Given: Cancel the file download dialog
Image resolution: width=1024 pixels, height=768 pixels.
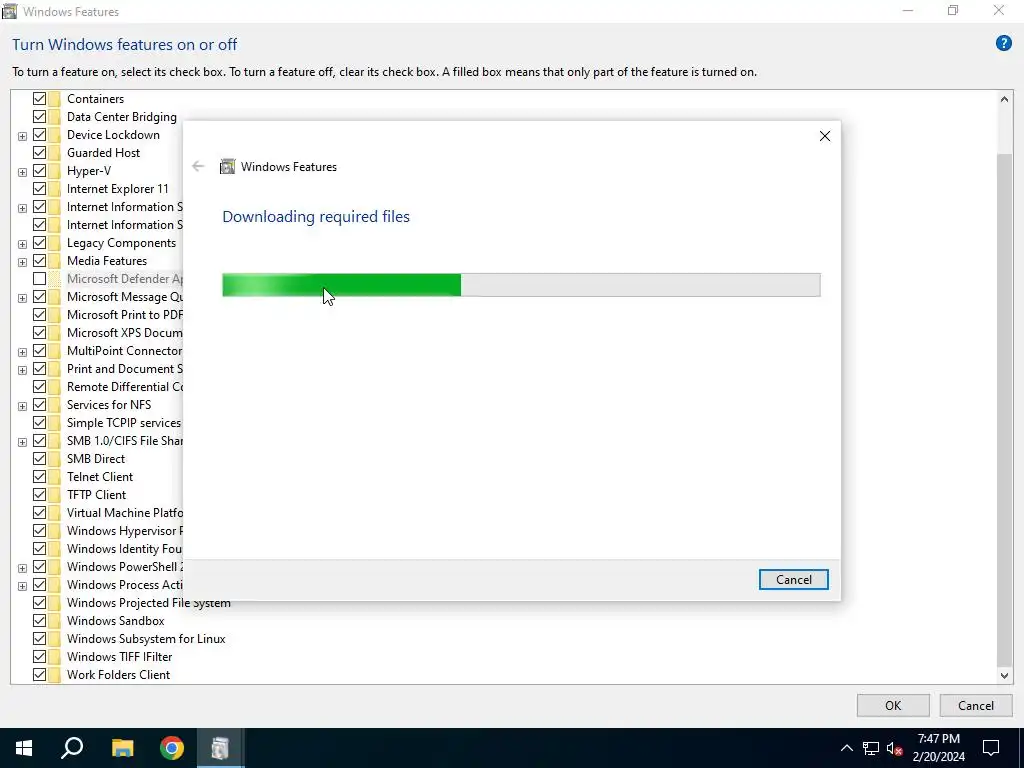Looking at the screenshot, I should [x=793, y=579].
